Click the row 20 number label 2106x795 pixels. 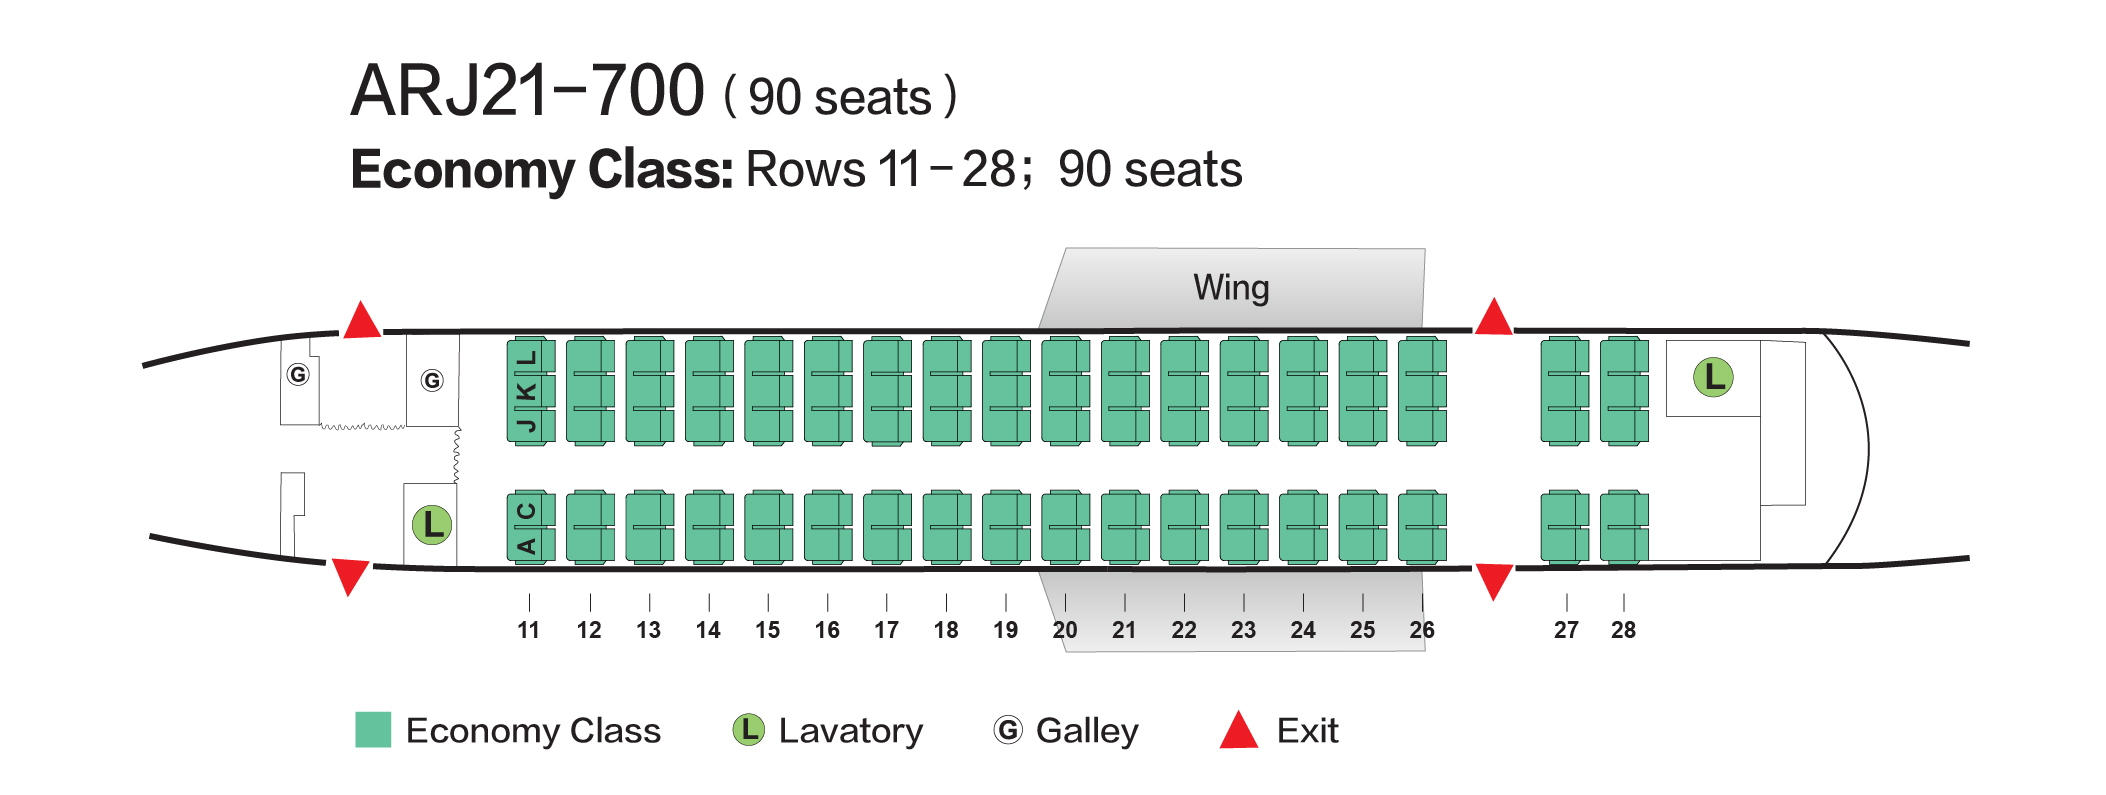[x=1065, y=630]
